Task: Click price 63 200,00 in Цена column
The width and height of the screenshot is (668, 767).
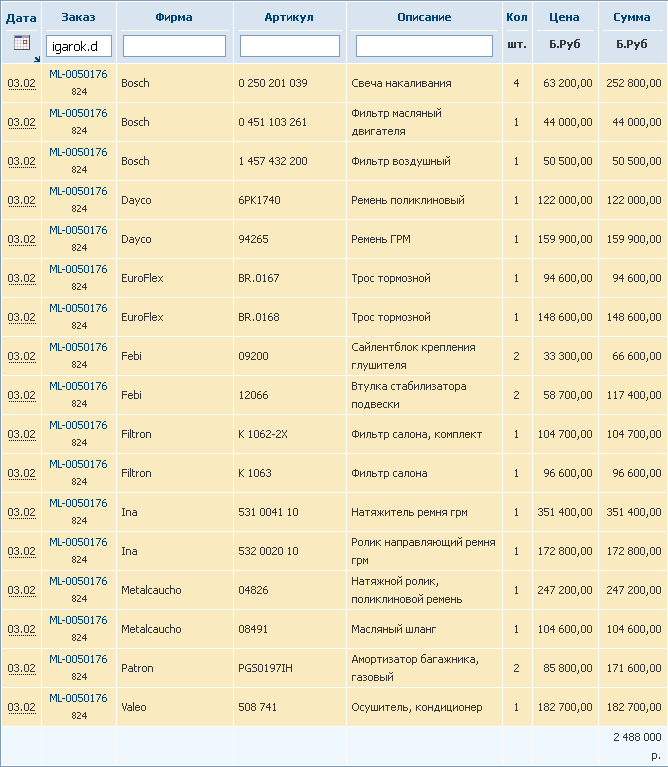Action: (x=568, y=83)
